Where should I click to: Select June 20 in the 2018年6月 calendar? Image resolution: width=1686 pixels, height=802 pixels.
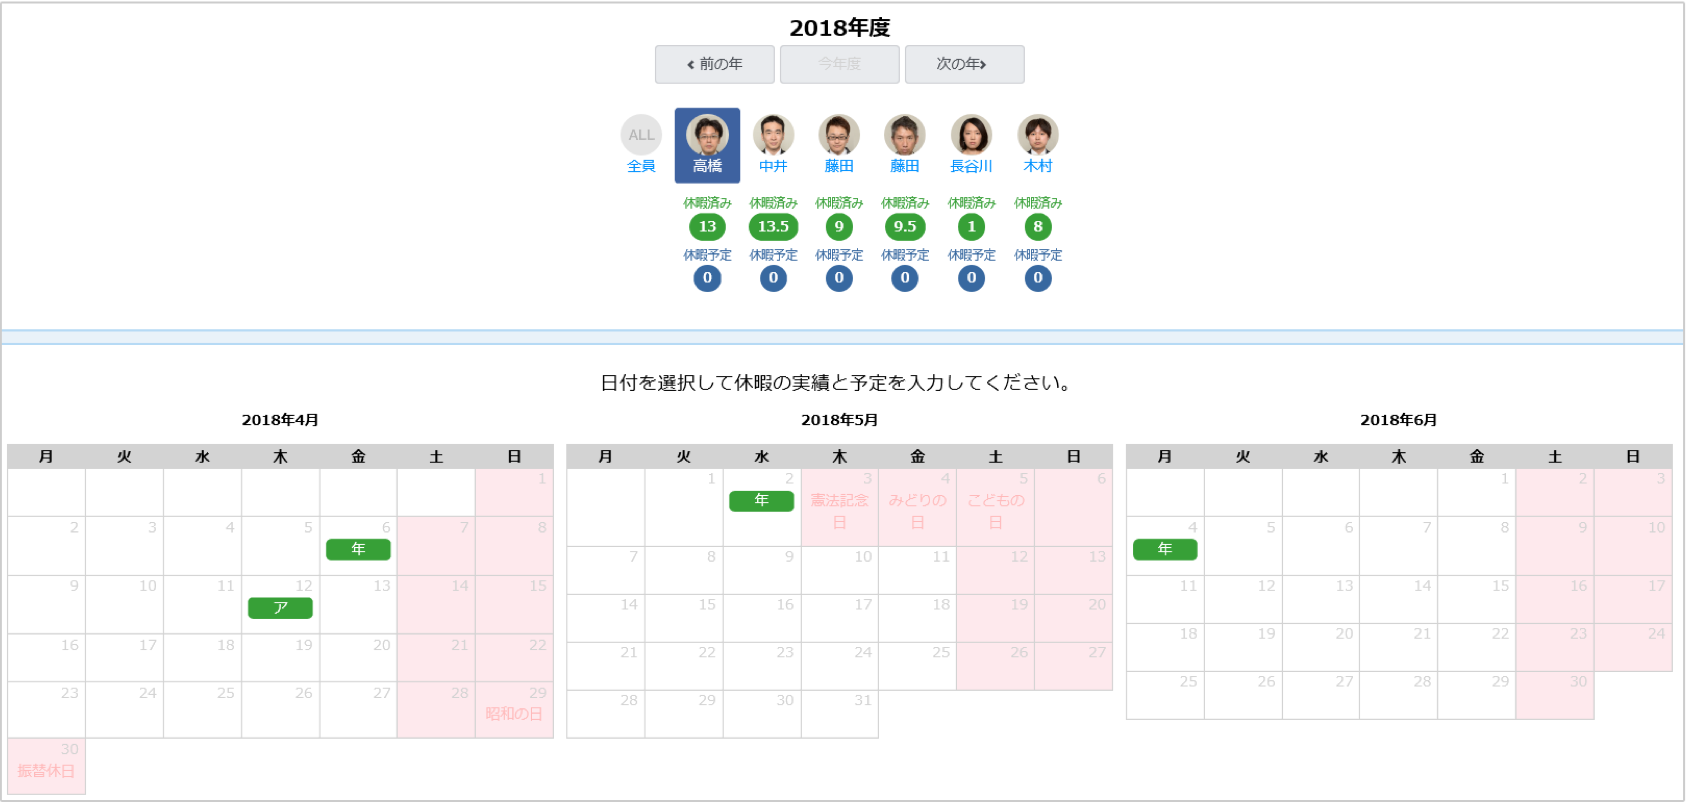point(1321,647)
